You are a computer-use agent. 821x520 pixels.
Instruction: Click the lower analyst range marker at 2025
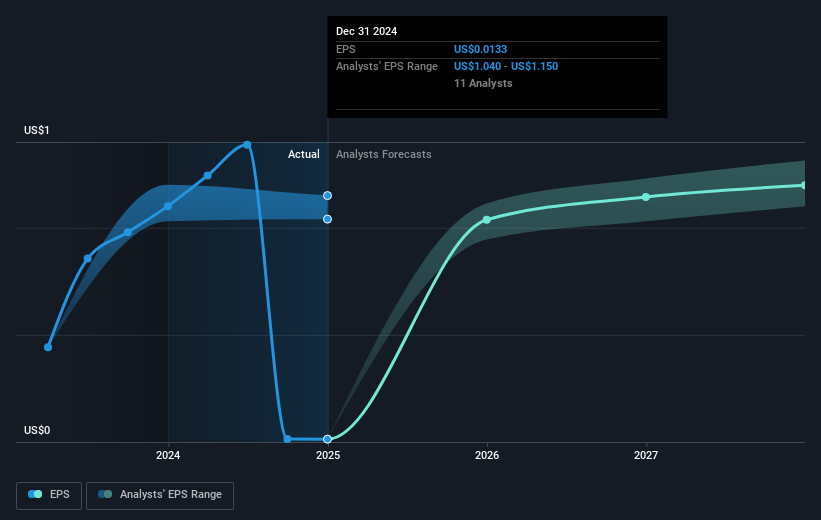[327, 219]
